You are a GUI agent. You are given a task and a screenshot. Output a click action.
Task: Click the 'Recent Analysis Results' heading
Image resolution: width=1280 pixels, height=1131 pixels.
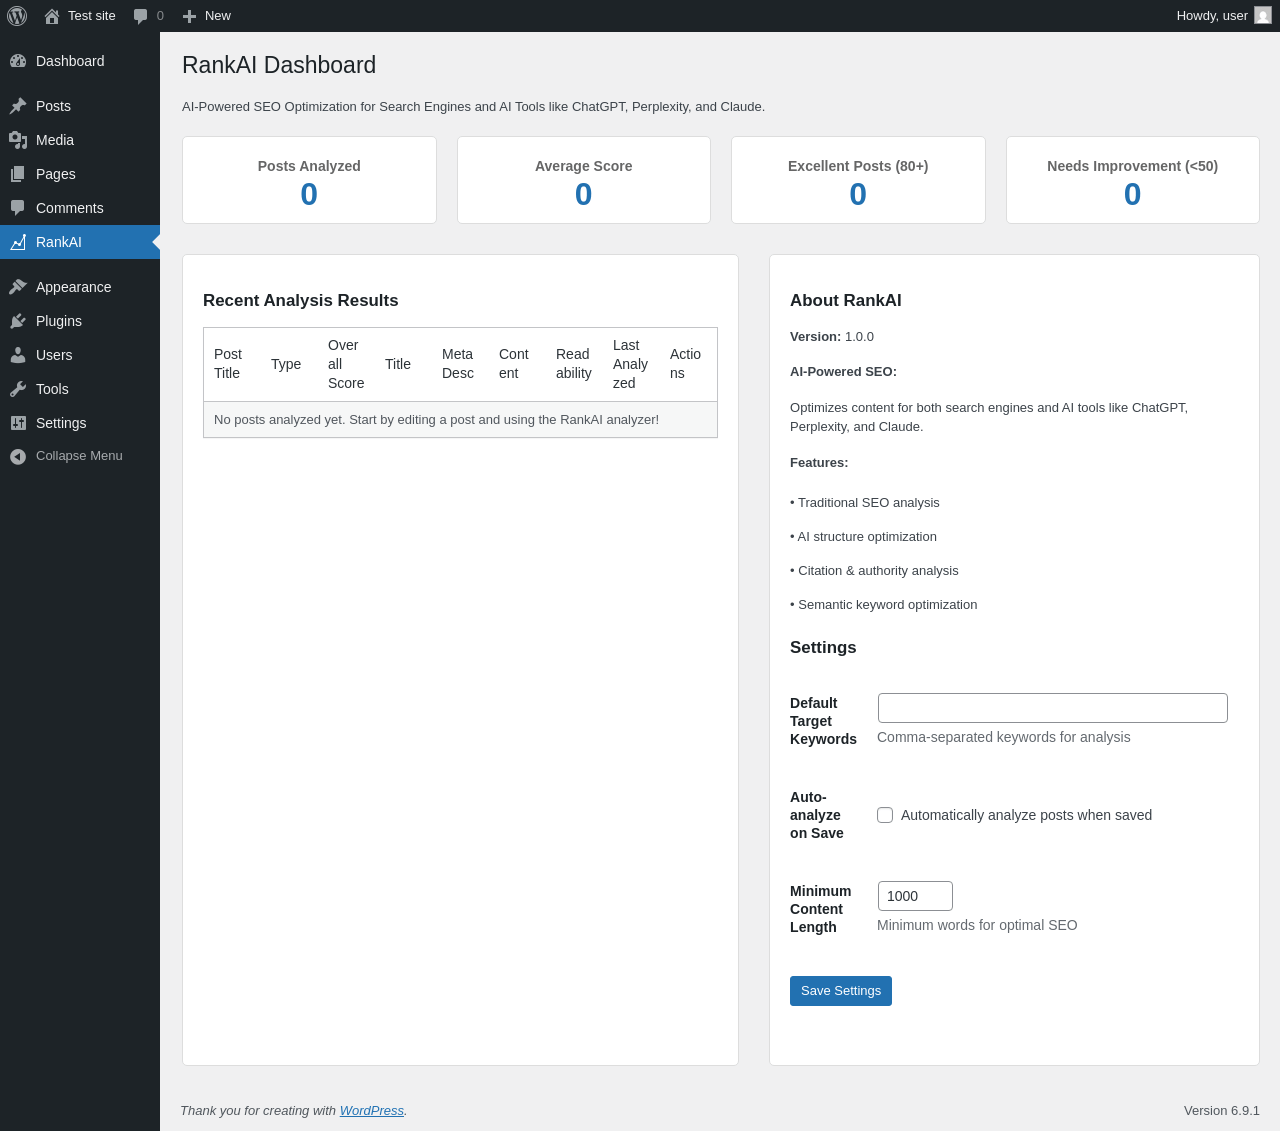(301, 301)
